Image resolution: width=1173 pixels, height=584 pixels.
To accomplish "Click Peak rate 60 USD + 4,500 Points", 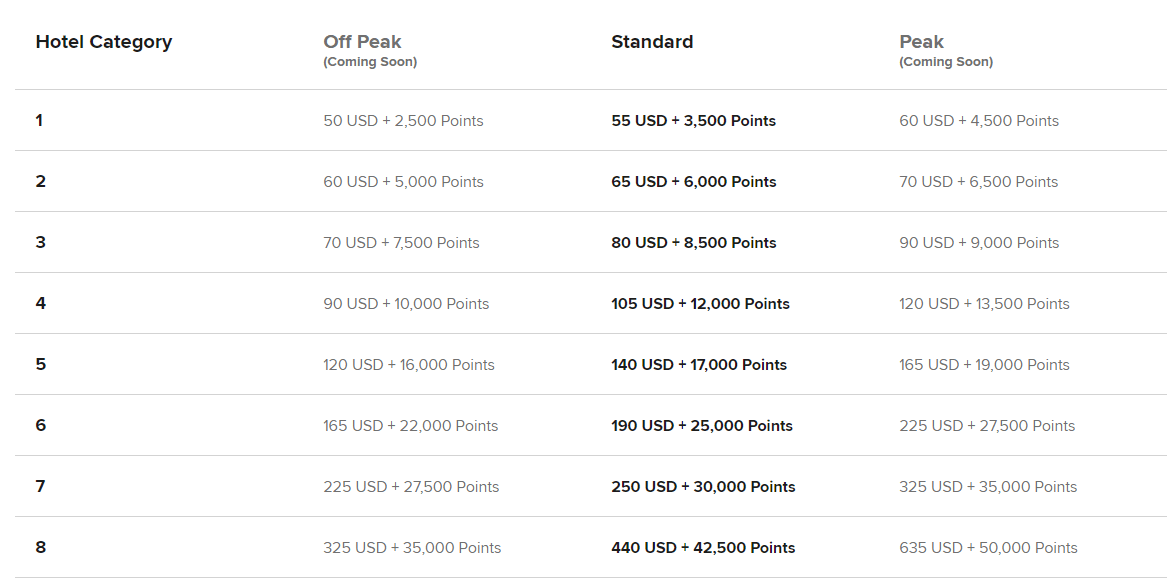I will 978,121.
